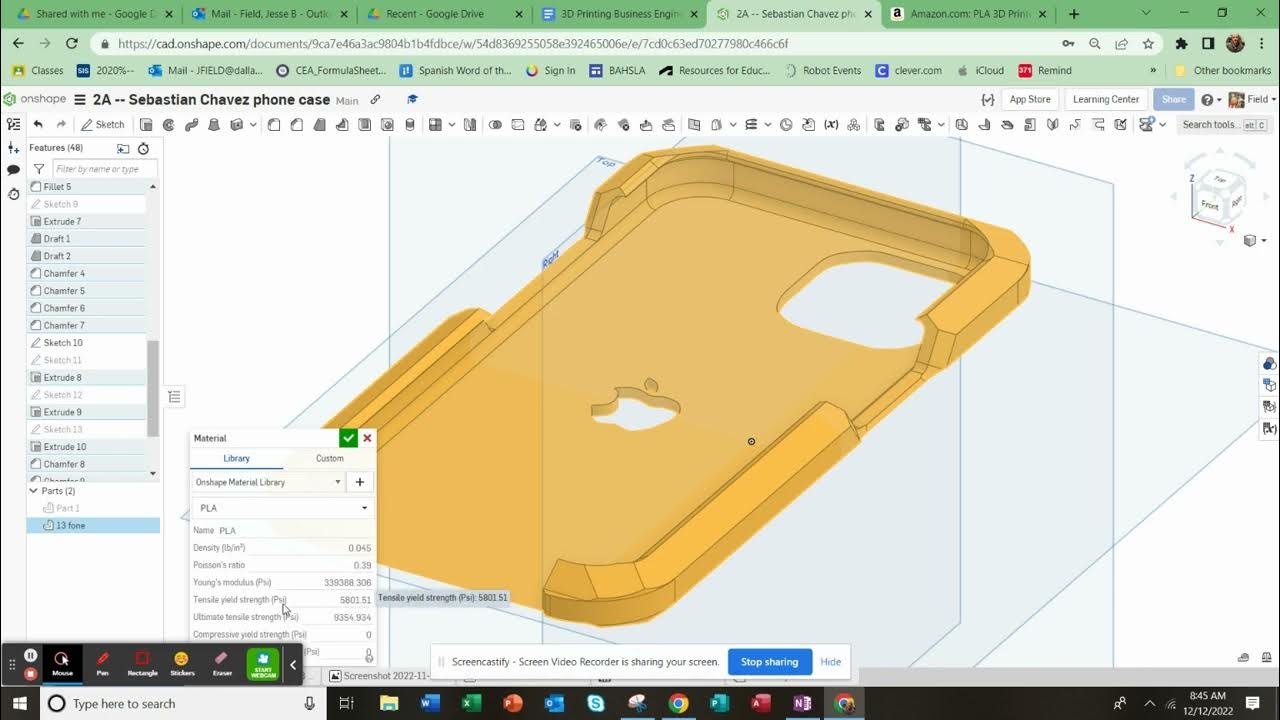Image resolution: width=1280 pixels, height=720 pixels.
Task: Select the Extrude tool icon
Action: point(146,125)
